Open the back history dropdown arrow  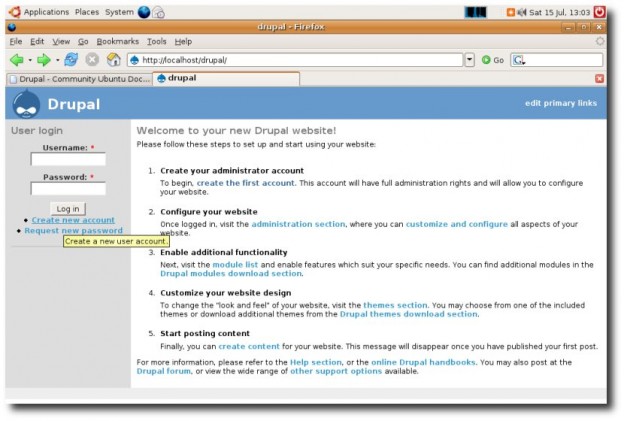(x=30, y=60)
